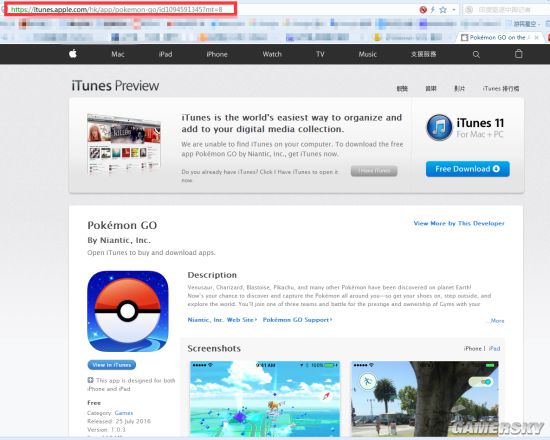
Task: Bookmark page with the star icon
Action: 443,10
